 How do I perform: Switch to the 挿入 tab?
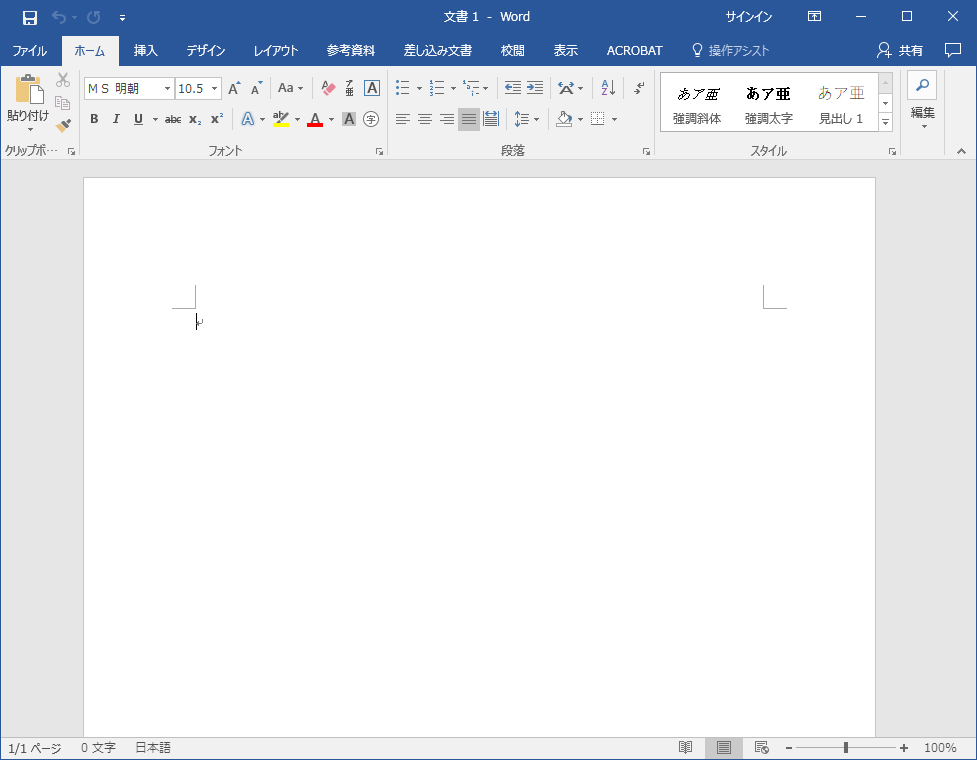coord(145,50)
